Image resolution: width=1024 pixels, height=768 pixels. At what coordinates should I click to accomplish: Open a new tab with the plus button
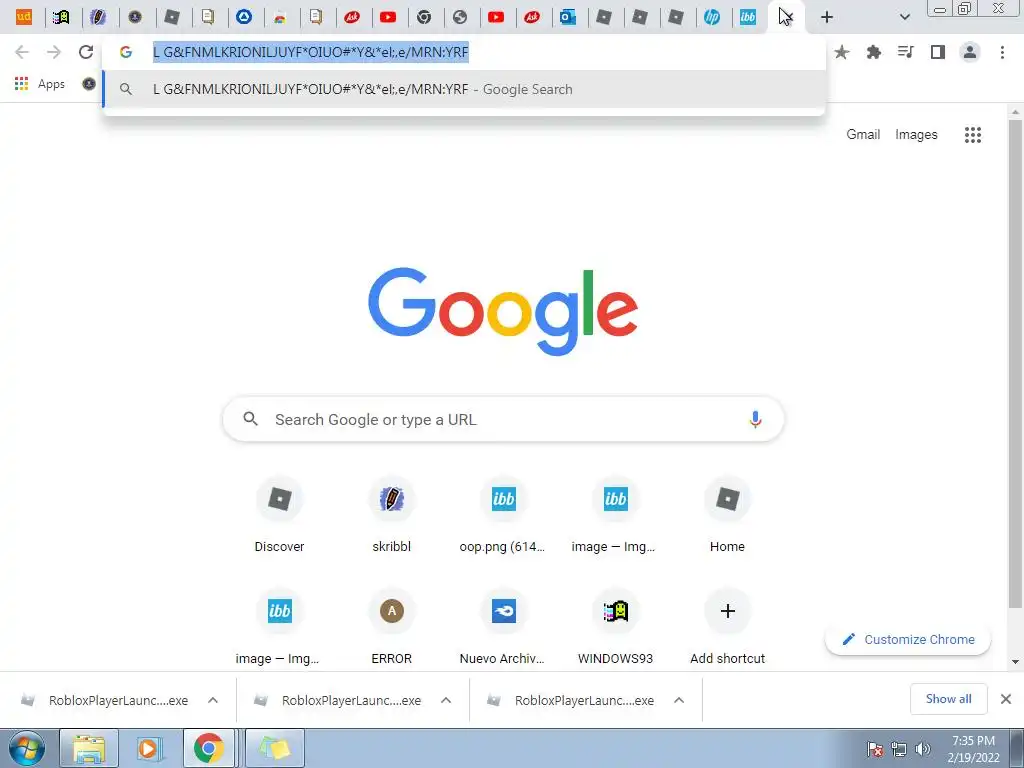click(x=827, y=17)
